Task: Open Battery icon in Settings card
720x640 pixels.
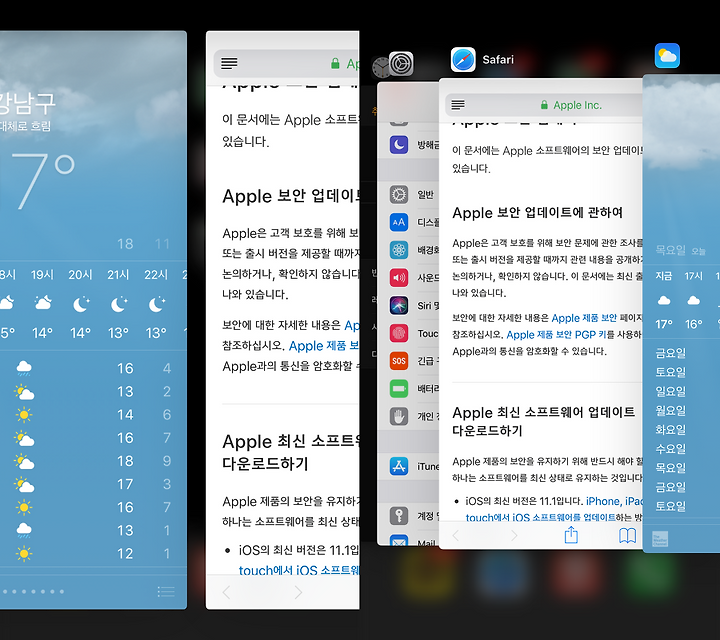Action: (399, 389)
